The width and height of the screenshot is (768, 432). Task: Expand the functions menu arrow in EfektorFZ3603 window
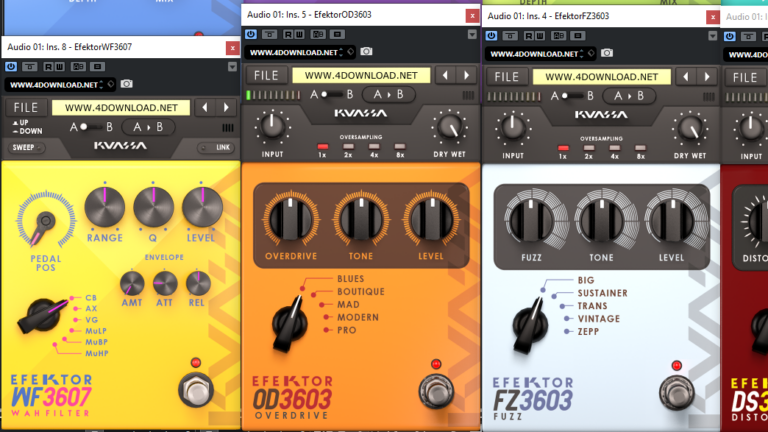713,36
